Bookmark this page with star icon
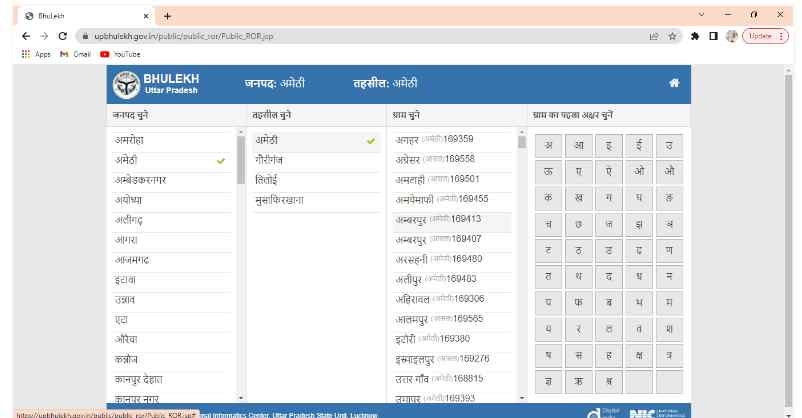 tap(673, 35)
